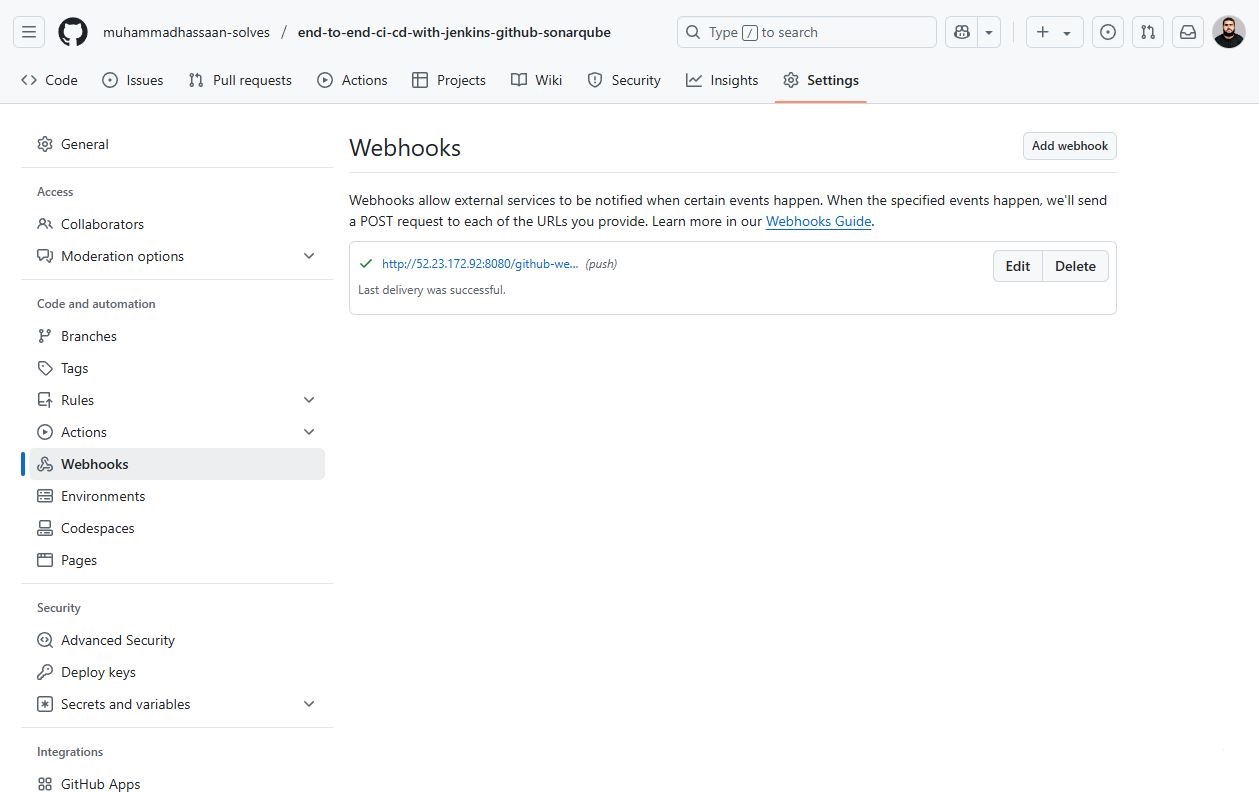Click the Edit webhook button
The height and width of the screenshot is (792, 1259).
coord(1018,266)
